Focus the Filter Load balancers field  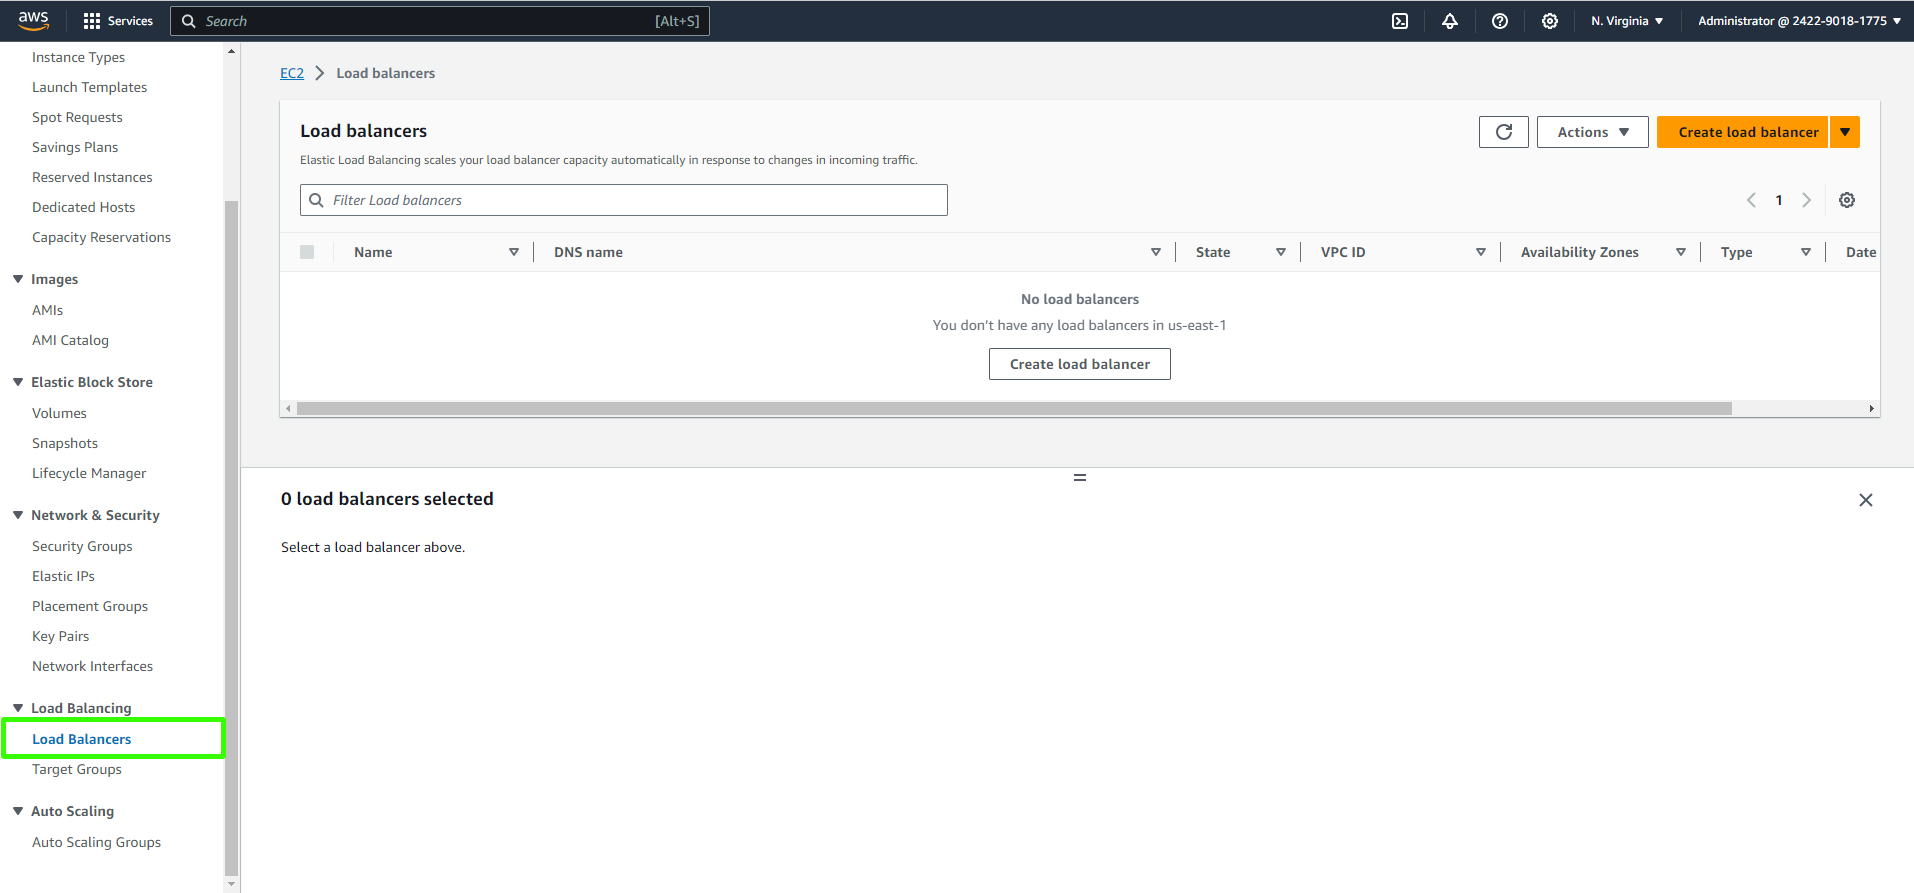click(624, 200)
